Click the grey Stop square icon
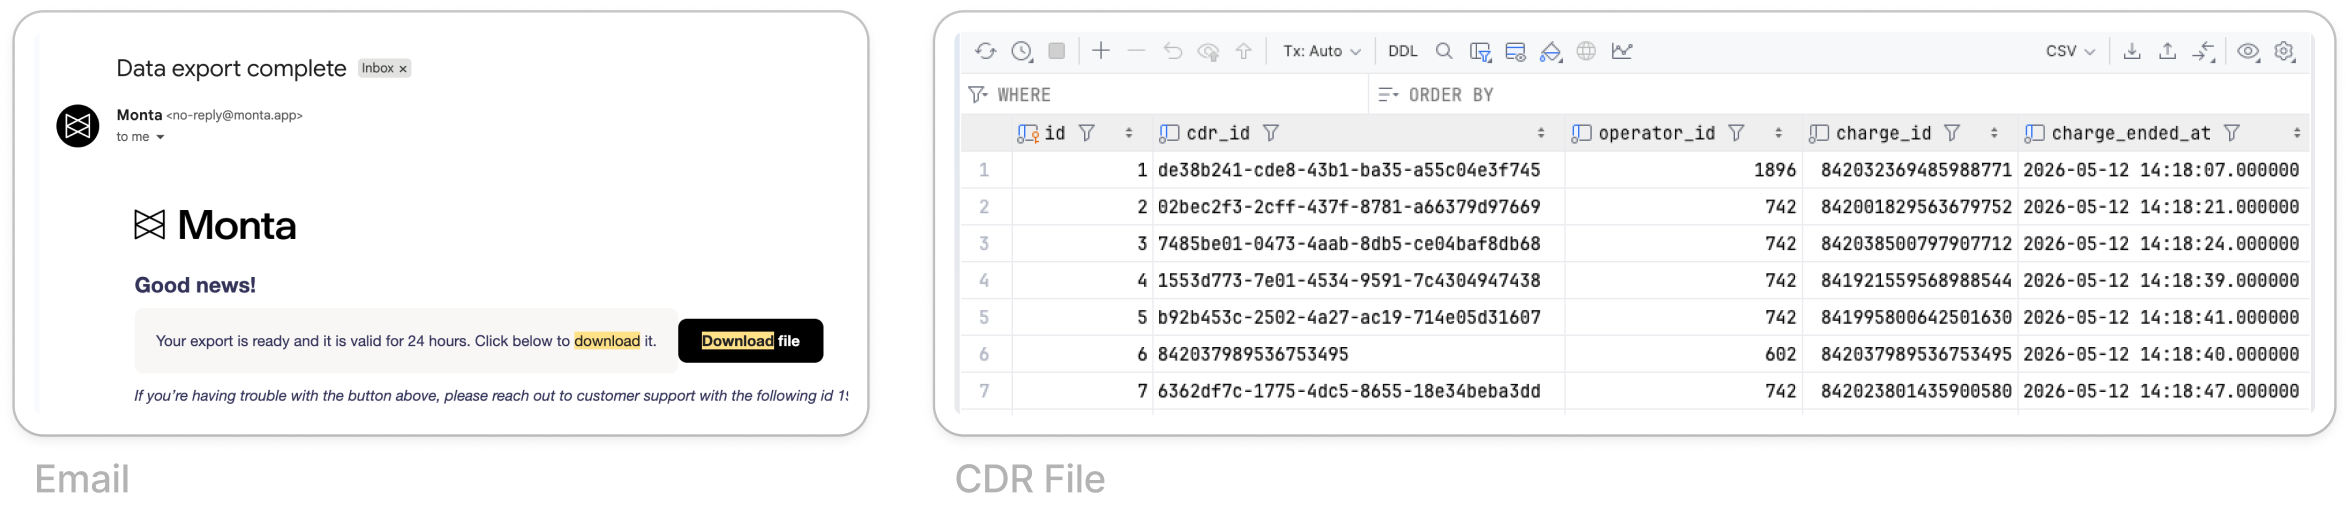 [x=1056, y=51]
